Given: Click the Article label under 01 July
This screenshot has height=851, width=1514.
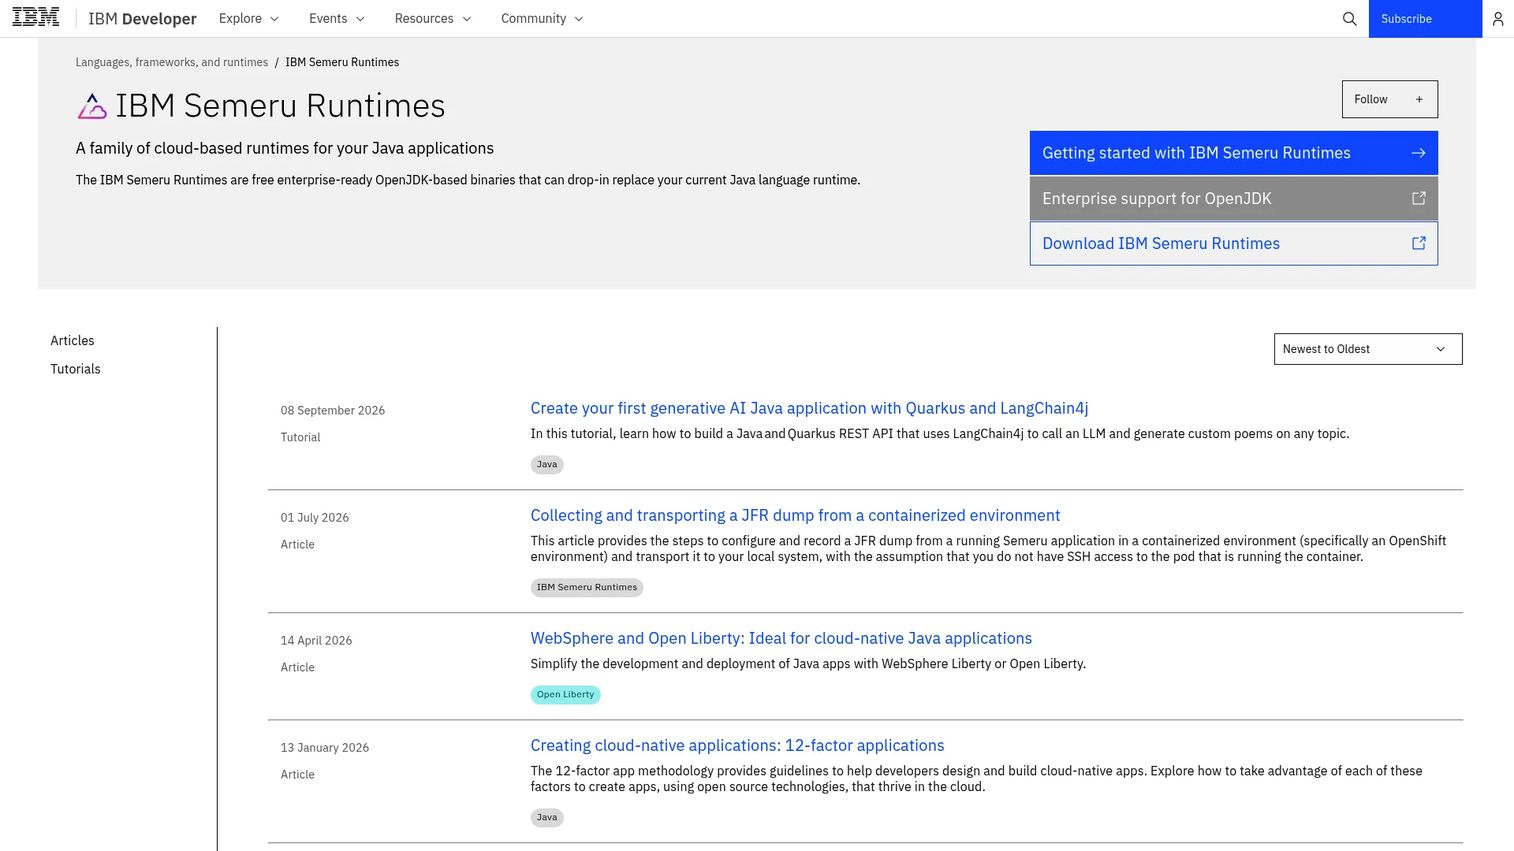Looking at the screenshot, I should click(297, 544).
